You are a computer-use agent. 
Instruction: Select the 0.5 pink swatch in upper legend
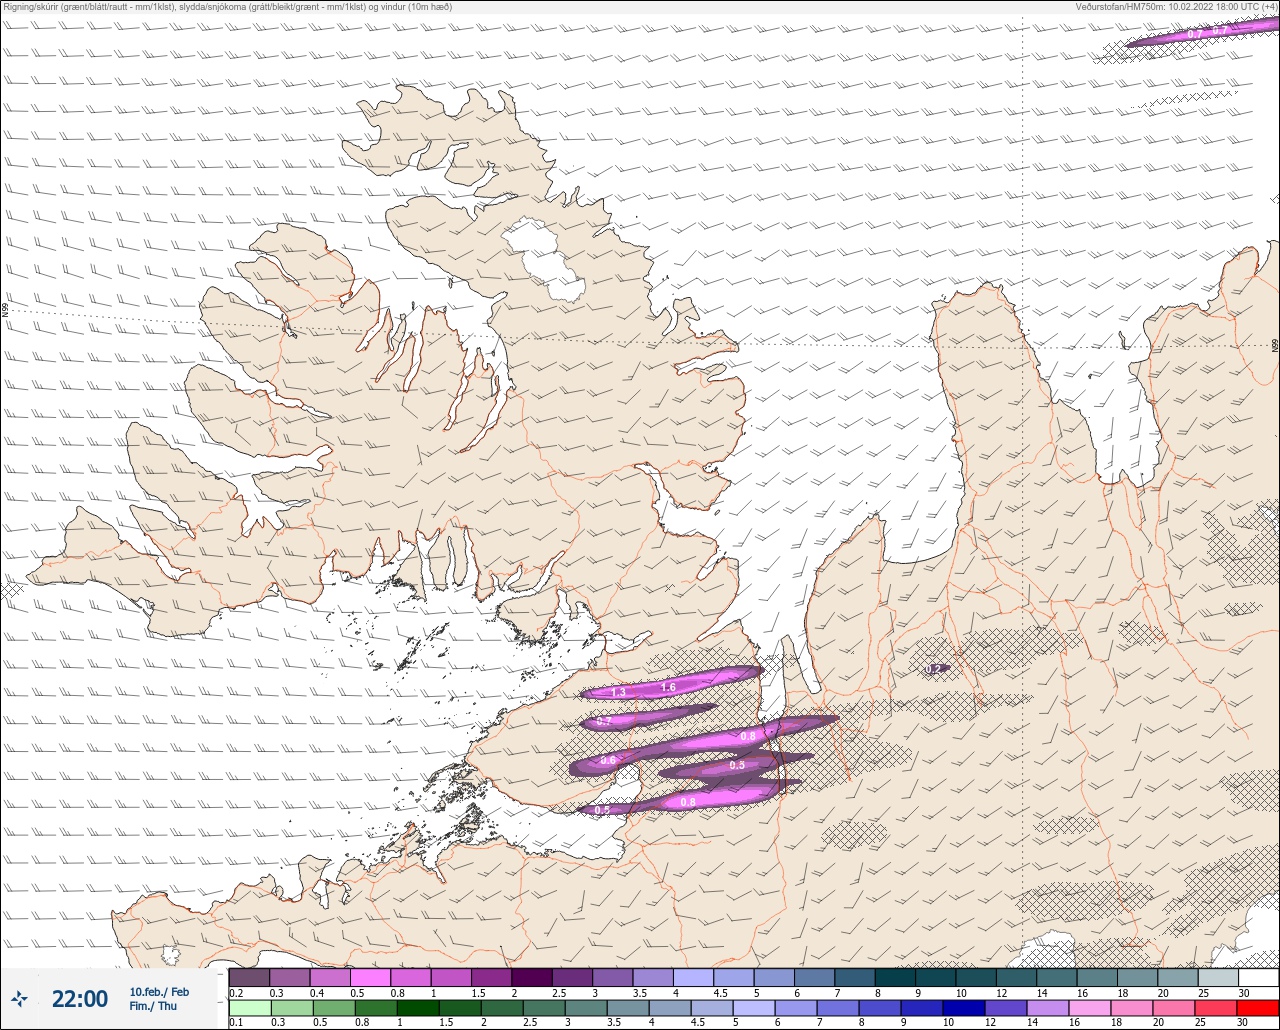370,977
